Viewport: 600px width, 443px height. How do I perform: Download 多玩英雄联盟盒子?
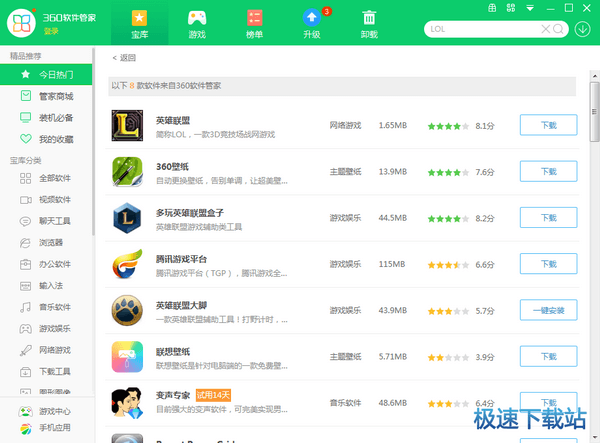(x=548, y=217)
